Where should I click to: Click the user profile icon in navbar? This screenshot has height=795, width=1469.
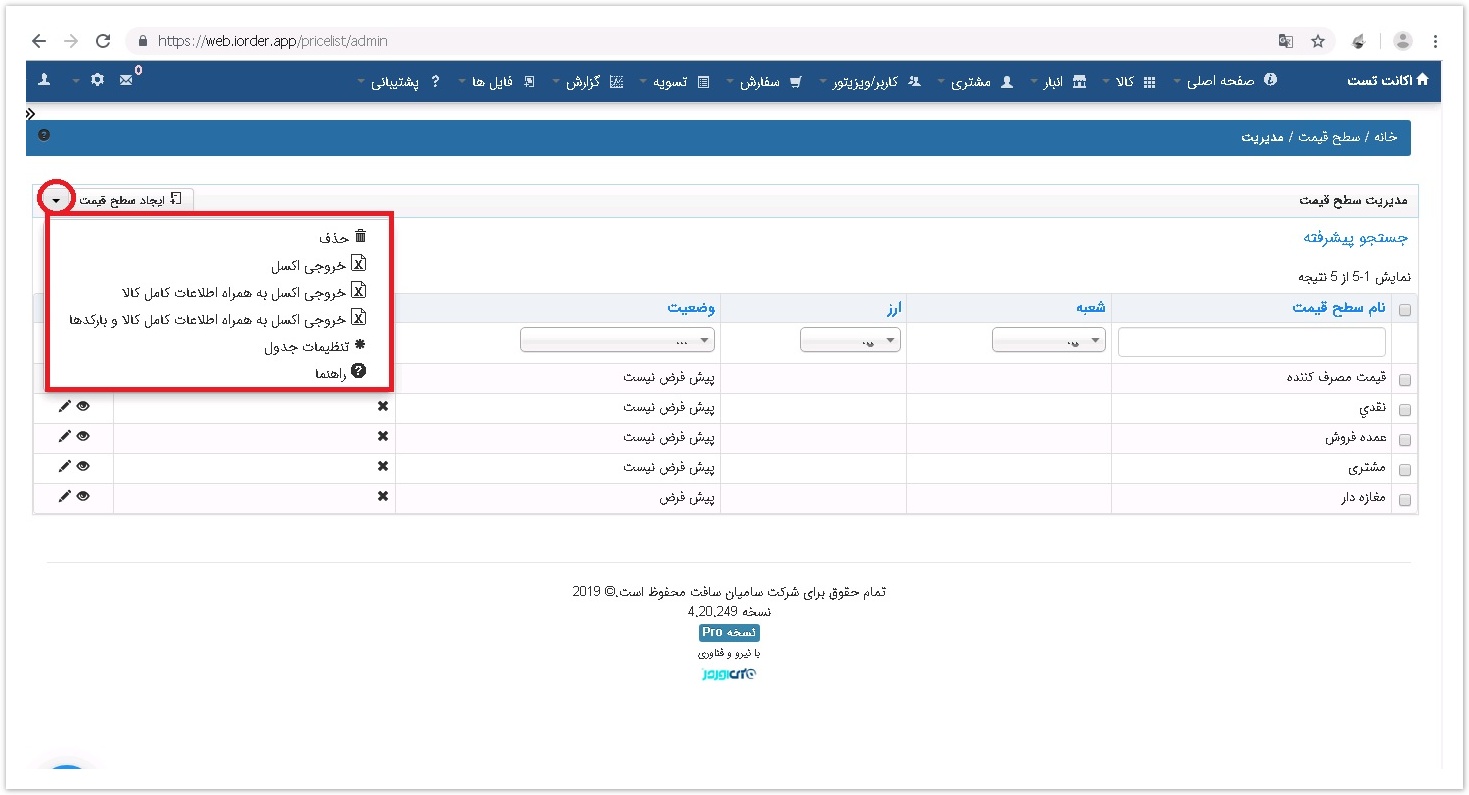pos(44,80)
